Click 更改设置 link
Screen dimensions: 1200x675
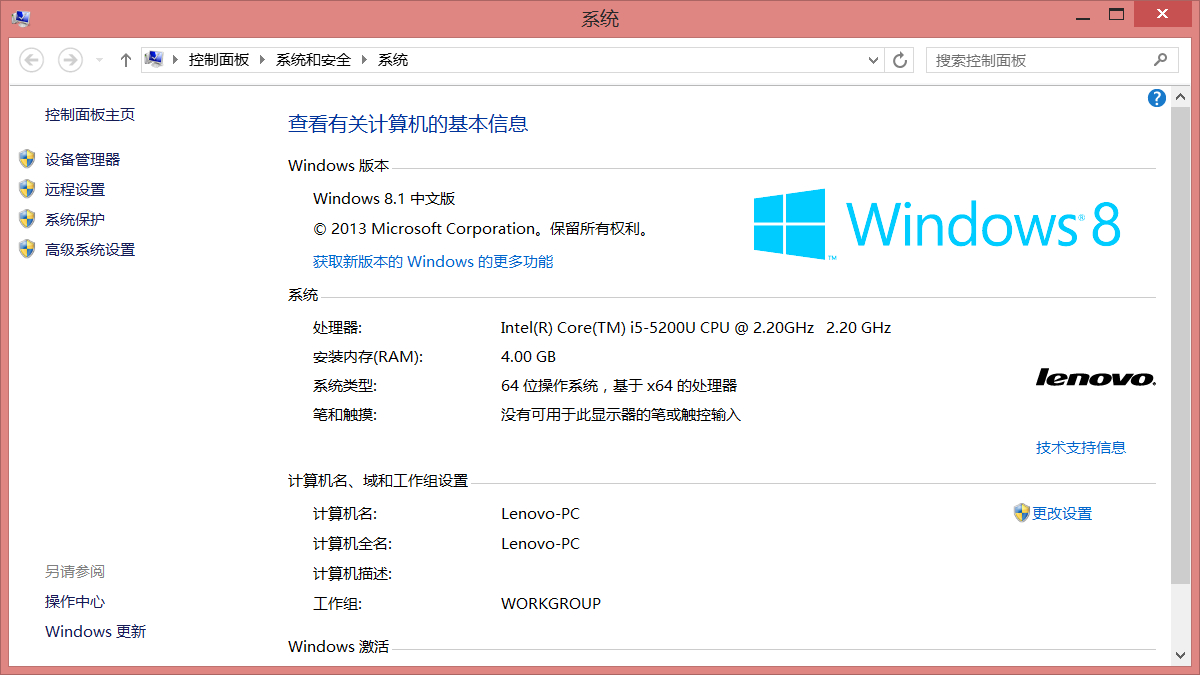pyautogui.click(x=1062, y=514)
